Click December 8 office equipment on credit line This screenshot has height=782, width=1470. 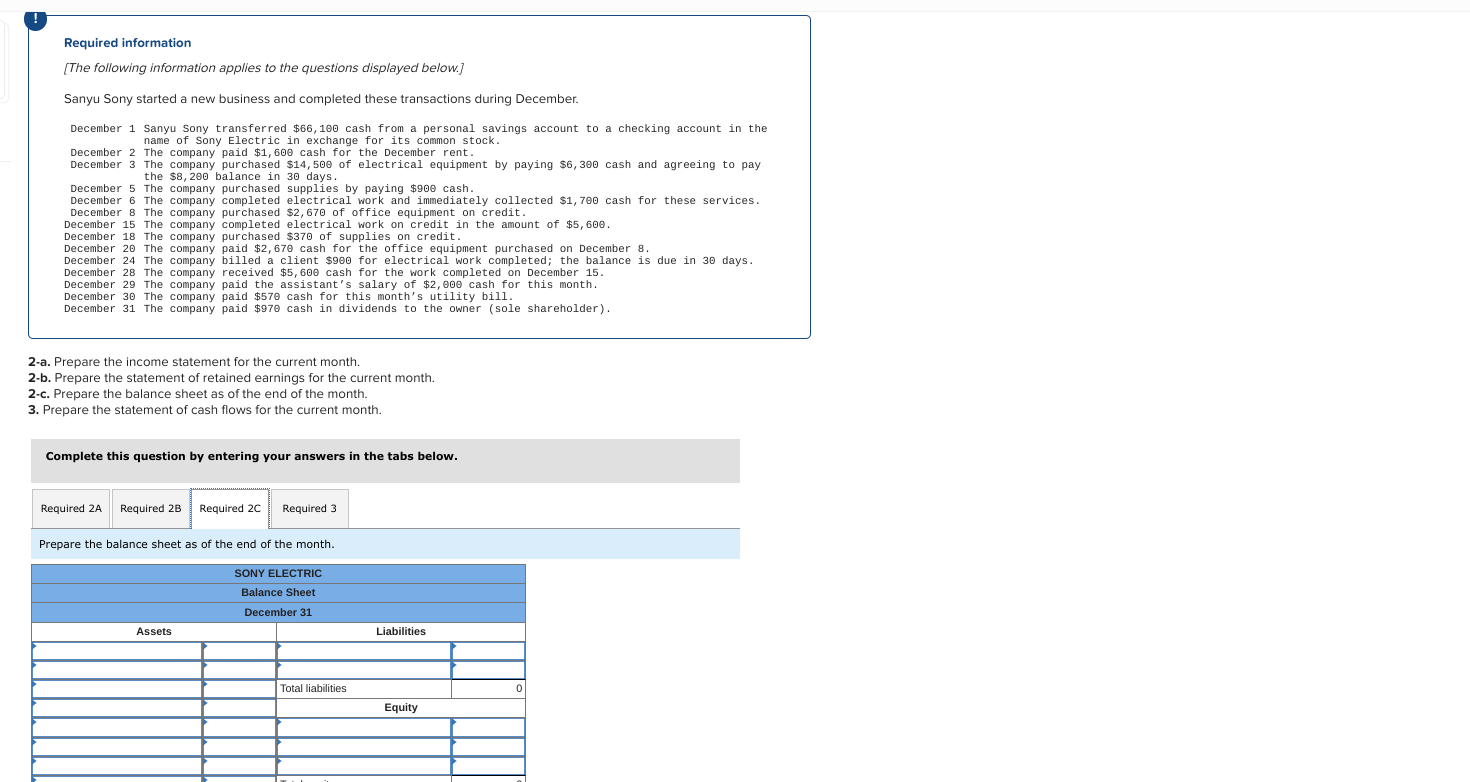298,213
